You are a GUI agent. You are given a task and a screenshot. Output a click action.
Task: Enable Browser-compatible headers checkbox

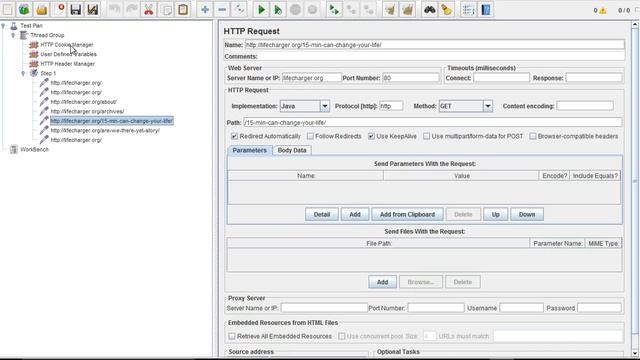(533, 136)
